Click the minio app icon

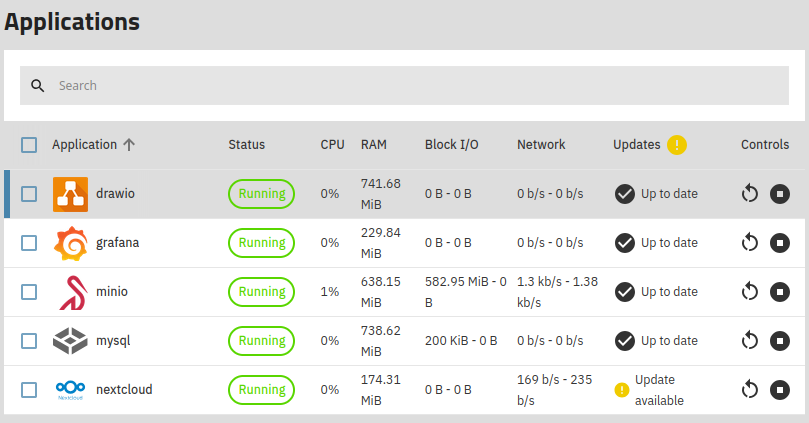click(x=73, y=292)
